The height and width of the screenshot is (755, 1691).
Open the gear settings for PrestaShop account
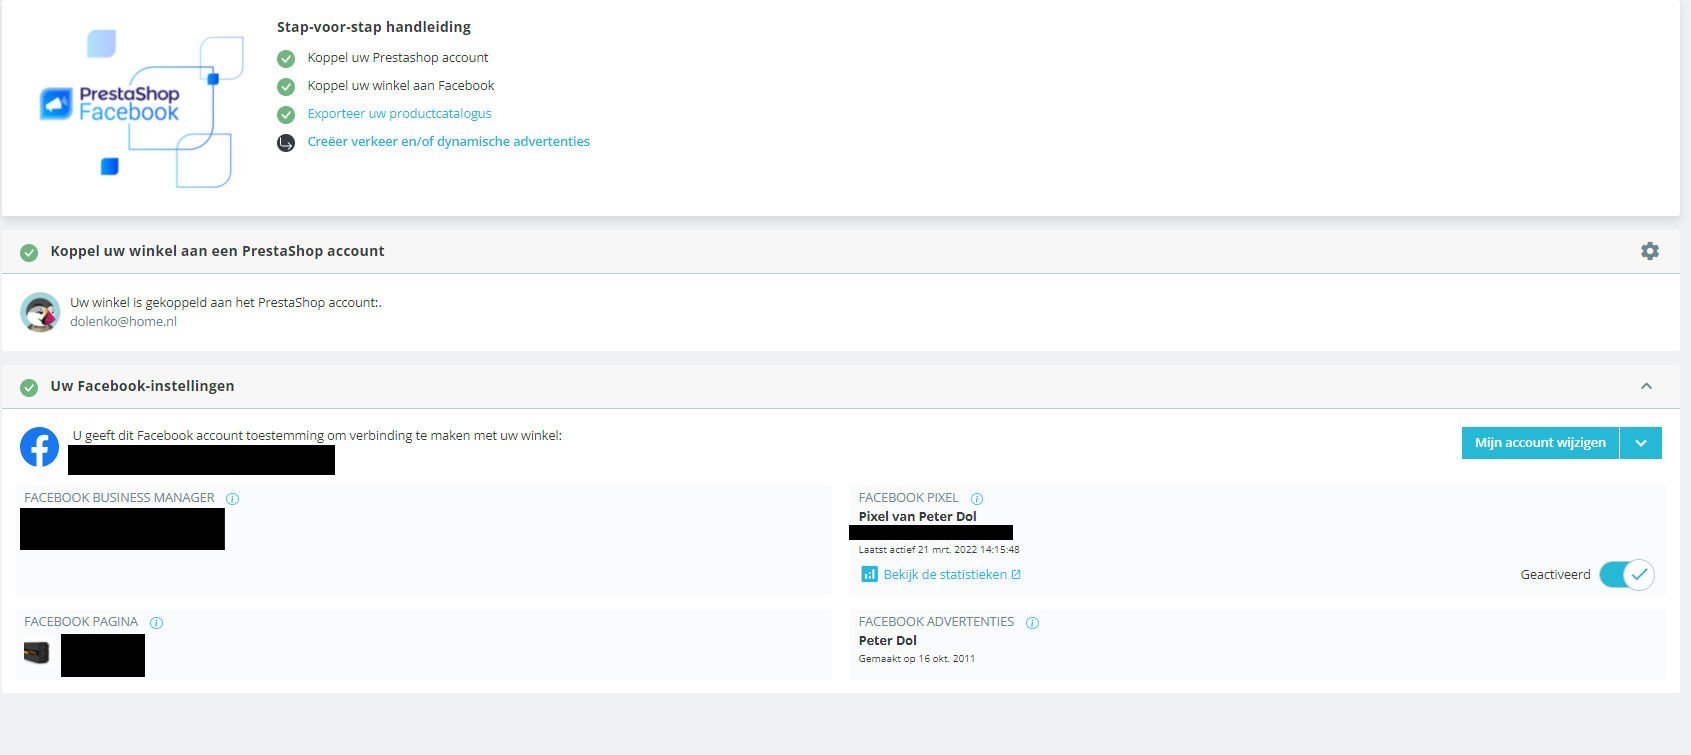[x=1650, y=251]
